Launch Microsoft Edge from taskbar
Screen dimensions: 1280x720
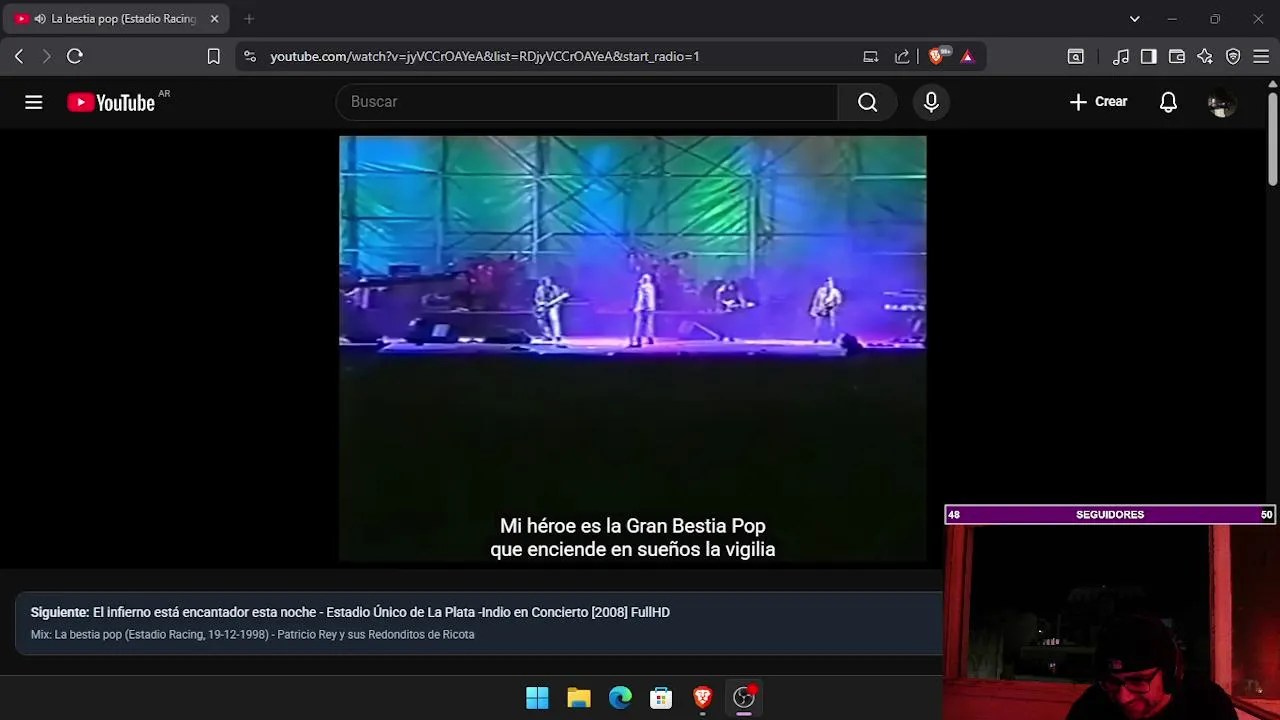point(620,698)
